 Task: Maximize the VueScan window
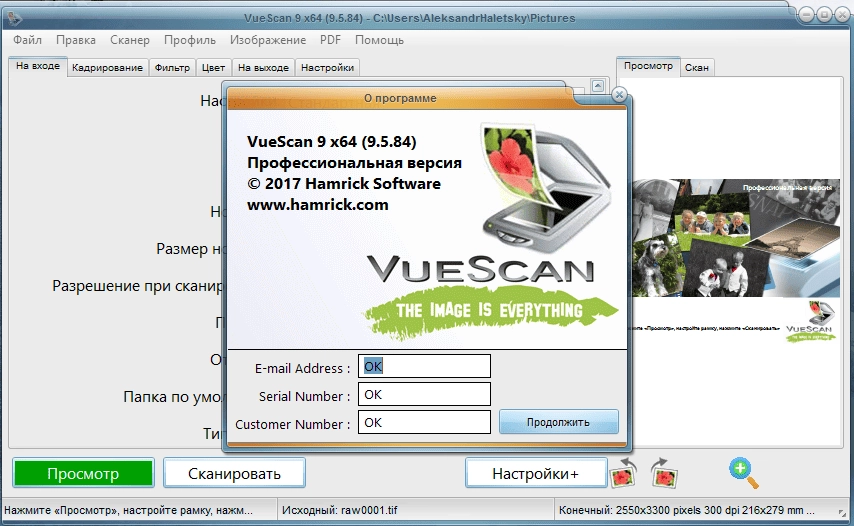click(x=824, y=15)
